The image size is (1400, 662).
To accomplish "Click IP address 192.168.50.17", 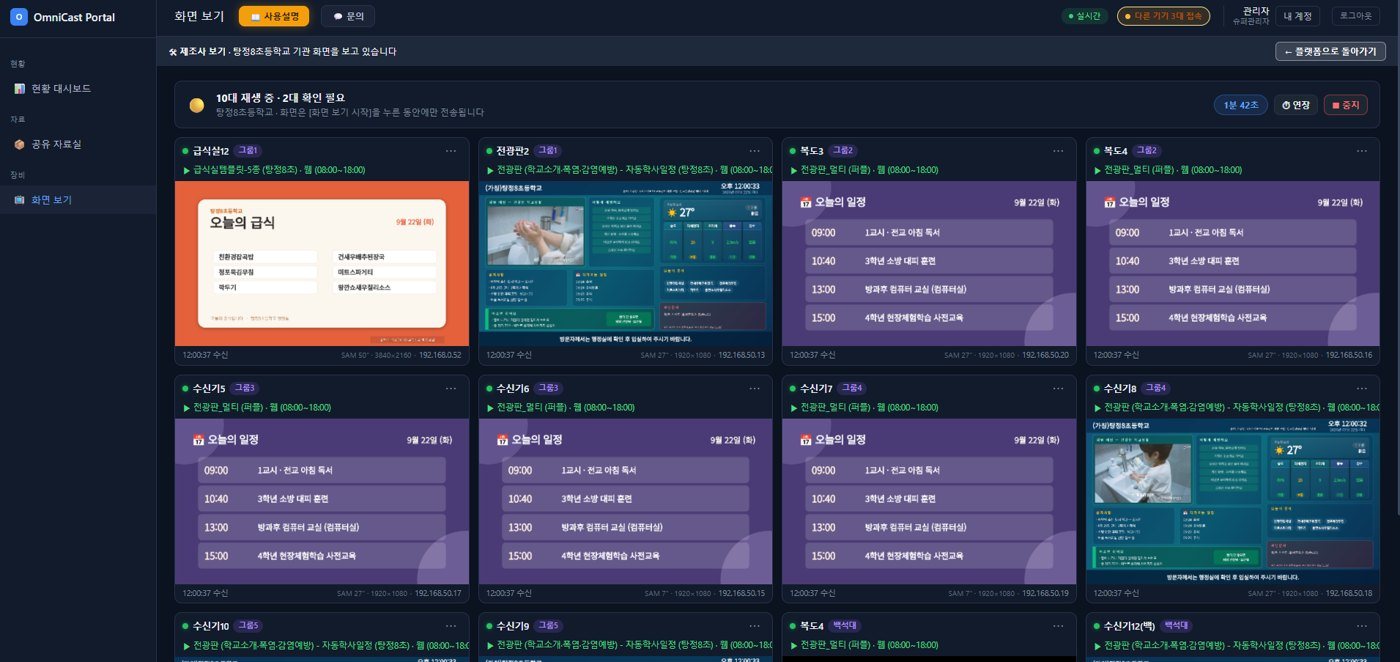I will coord(438,593).
